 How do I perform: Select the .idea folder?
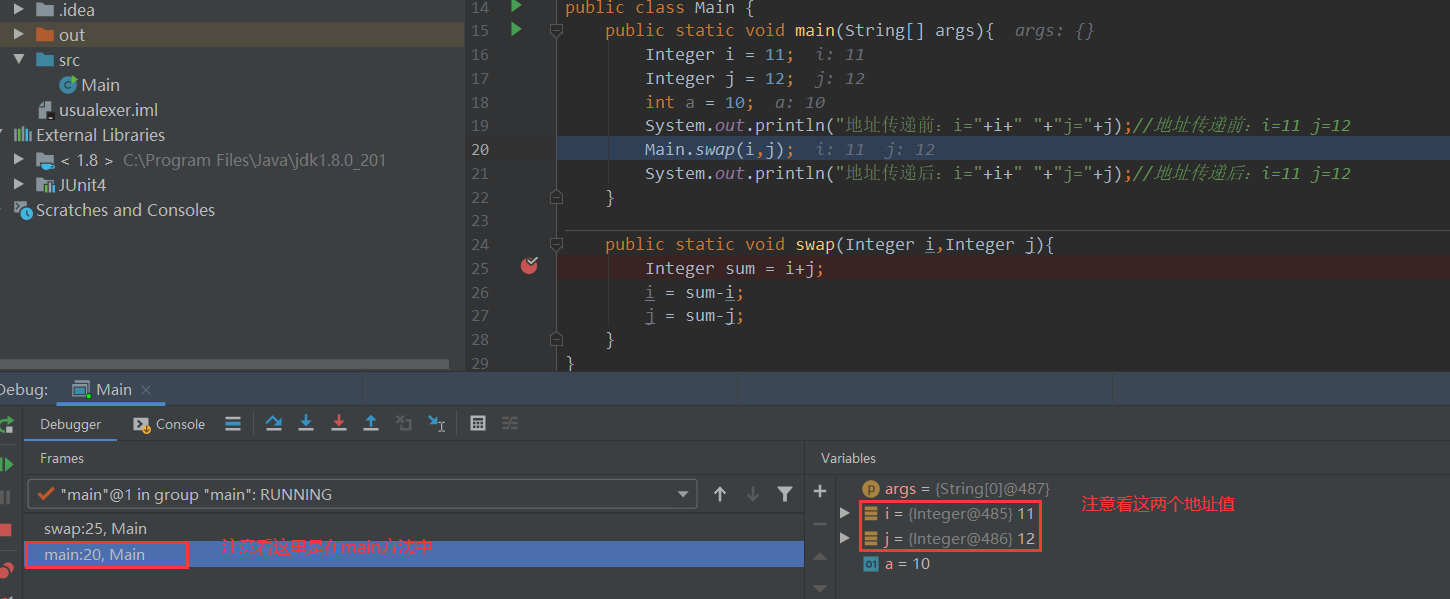click(65, 10)
